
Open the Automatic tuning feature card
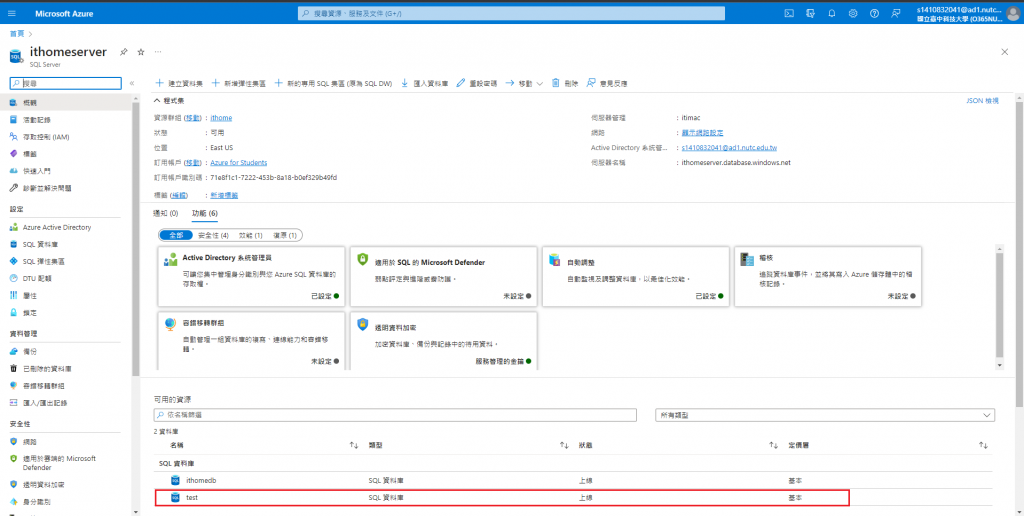click(635, 276)
